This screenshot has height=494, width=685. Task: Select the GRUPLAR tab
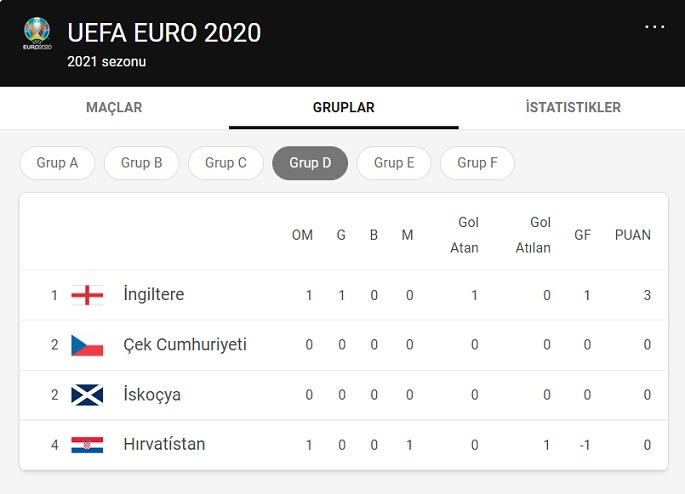343,108
